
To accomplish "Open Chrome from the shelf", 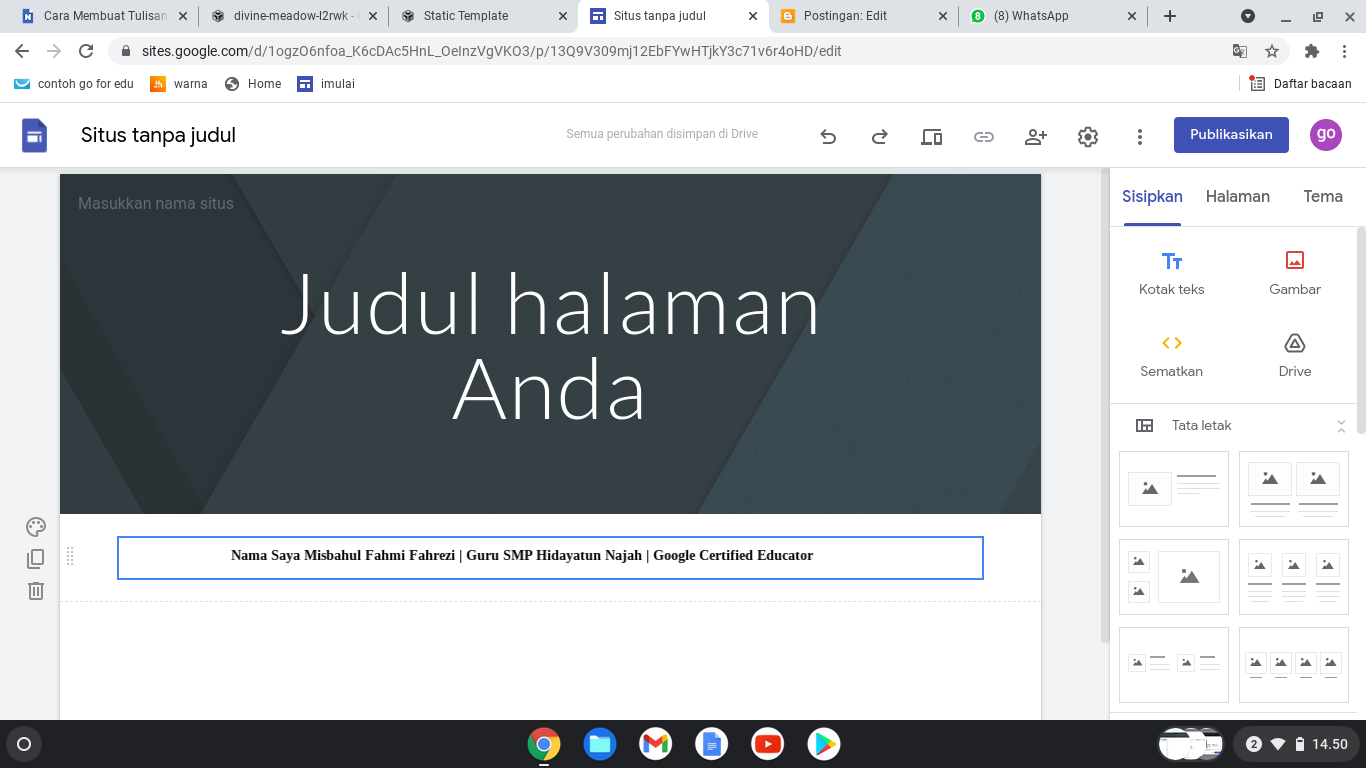I will pyautogui.click(x=544, y=744).
